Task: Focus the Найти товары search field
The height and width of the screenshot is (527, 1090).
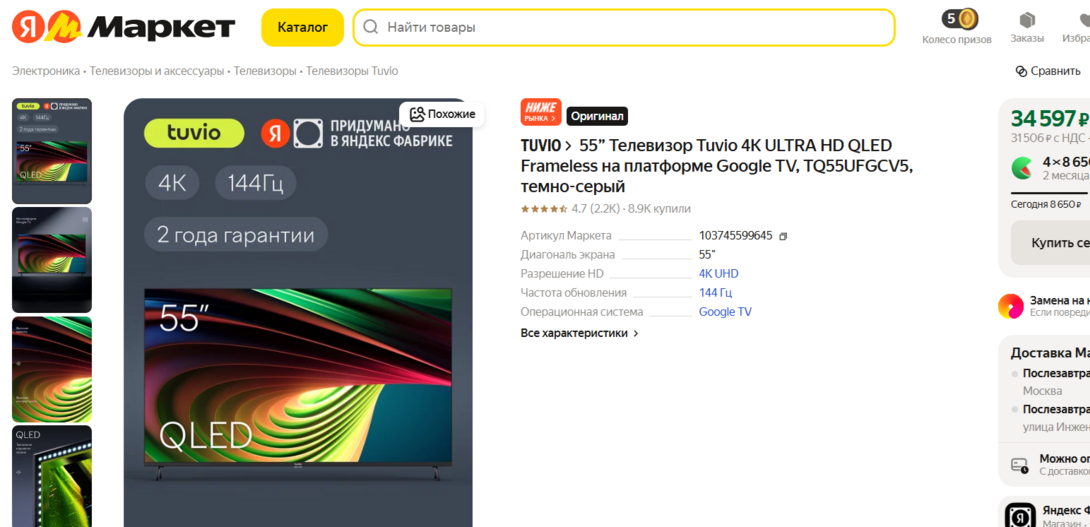Action: click(x=630, y=27)
